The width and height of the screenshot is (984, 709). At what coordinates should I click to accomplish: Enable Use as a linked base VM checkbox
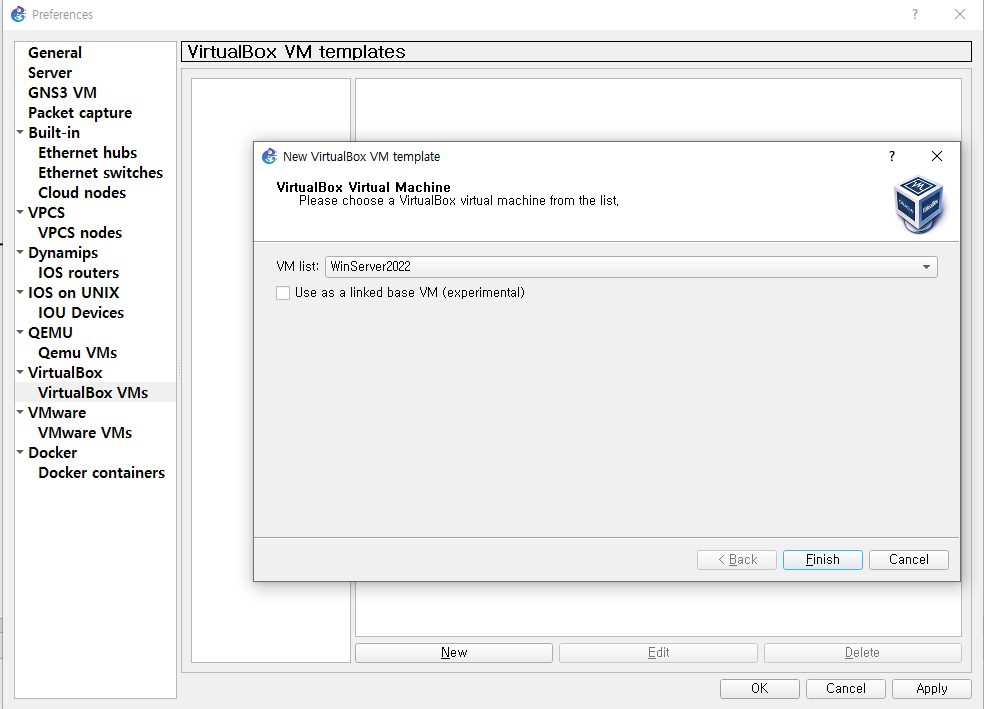[x=283, y=293]
